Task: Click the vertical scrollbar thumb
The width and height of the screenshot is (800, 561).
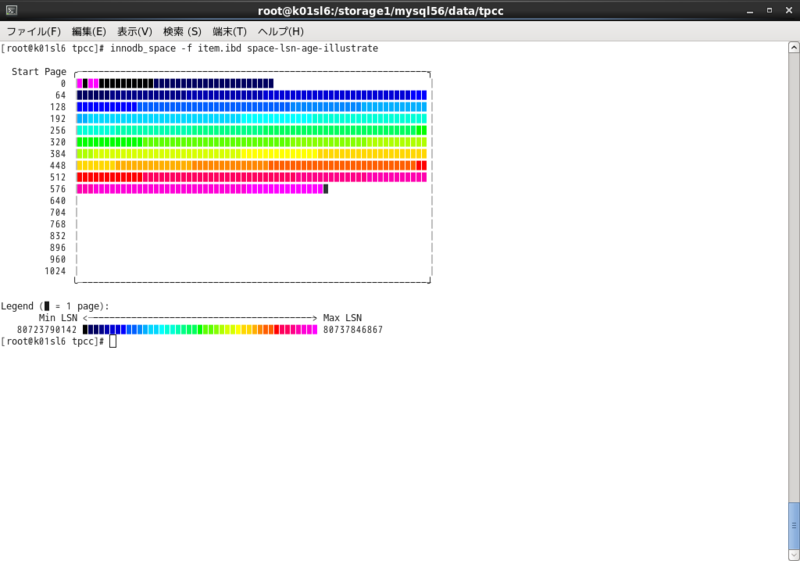Action: click(794, 525)
